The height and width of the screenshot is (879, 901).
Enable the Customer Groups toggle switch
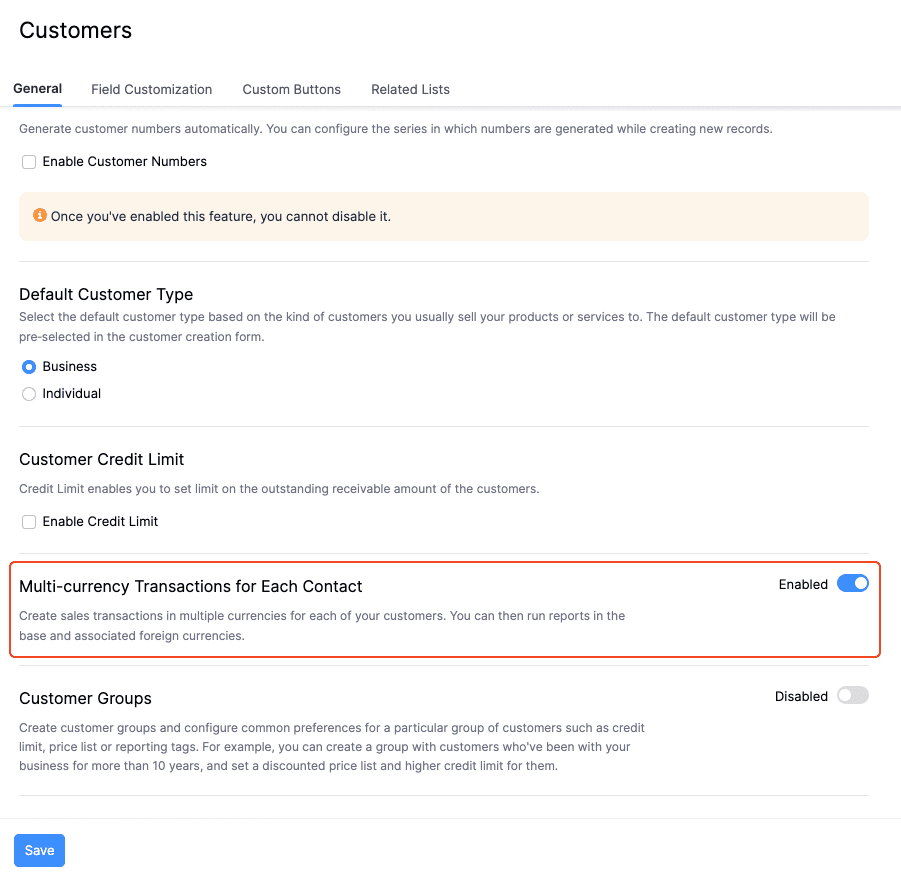[853, 696]
